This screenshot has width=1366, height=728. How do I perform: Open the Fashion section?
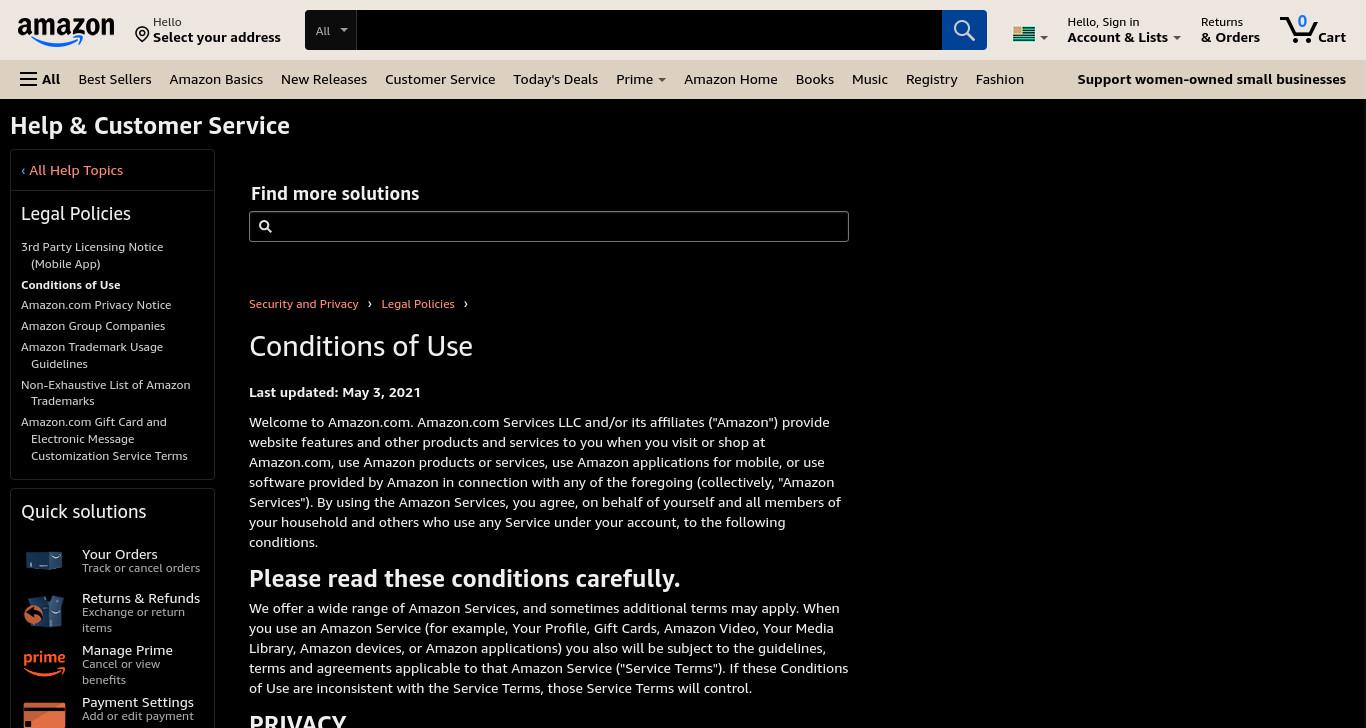click(x=999, y=79)
